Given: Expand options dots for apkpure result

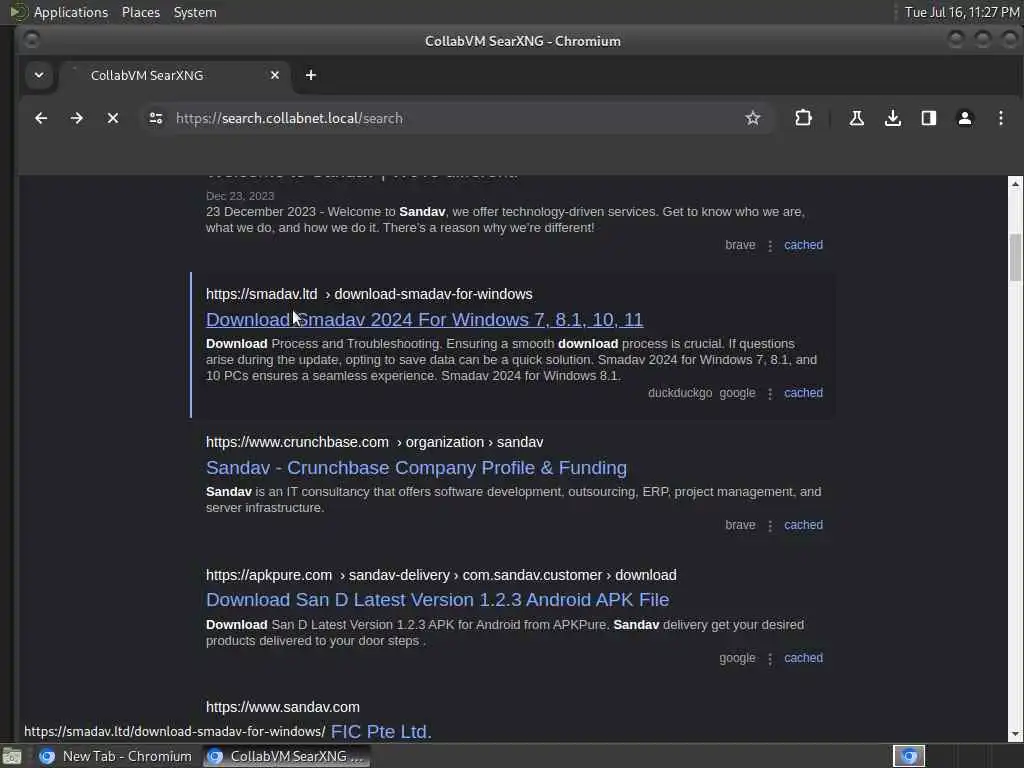Looking at the screenshot, I should 770,658.
